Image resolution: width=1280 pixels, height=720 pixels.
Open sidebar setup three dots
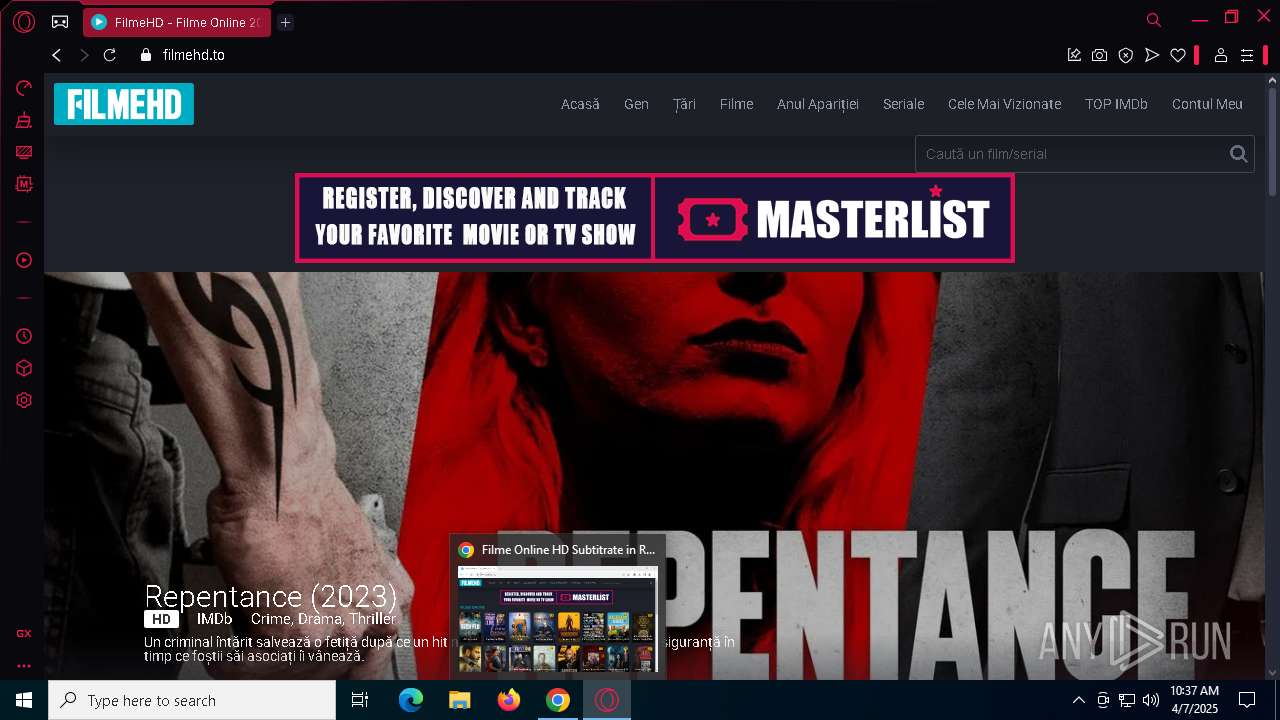point(24,665)
